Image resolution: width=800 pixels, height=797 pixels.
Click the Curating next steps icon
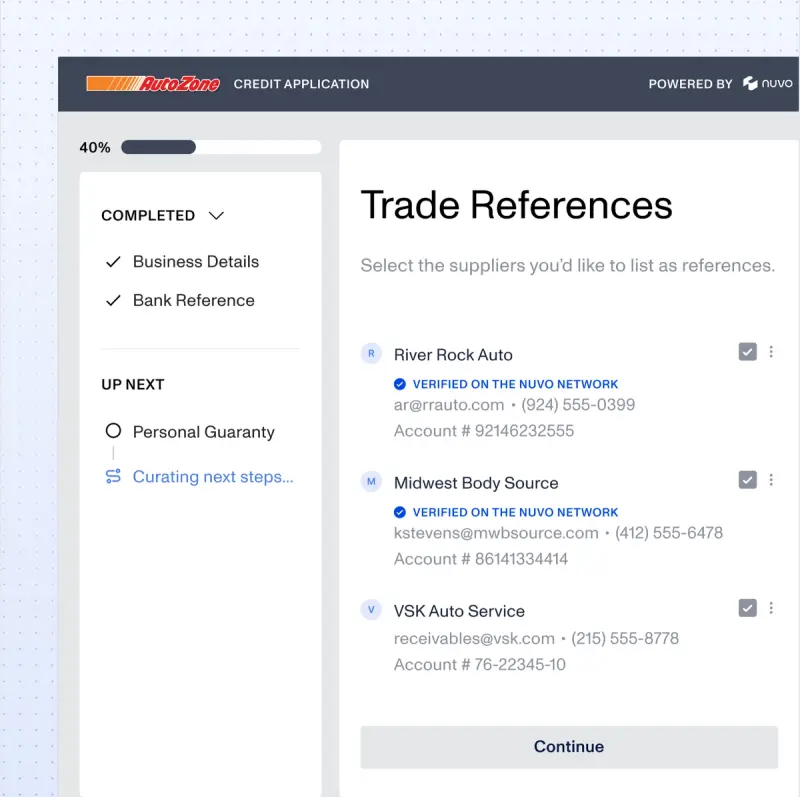(x=113, y=476)
